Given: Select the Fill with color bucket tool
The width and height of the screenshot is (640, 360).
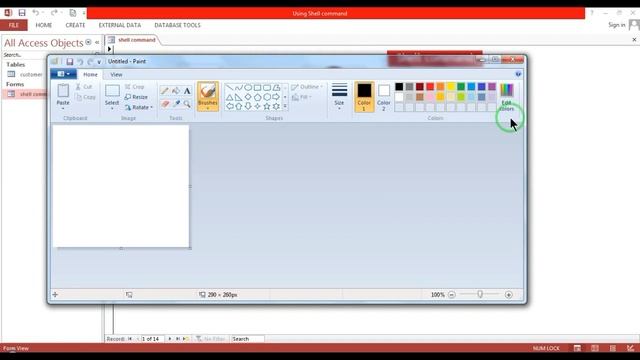Looking at the screenshot, I should coord(176,91).
